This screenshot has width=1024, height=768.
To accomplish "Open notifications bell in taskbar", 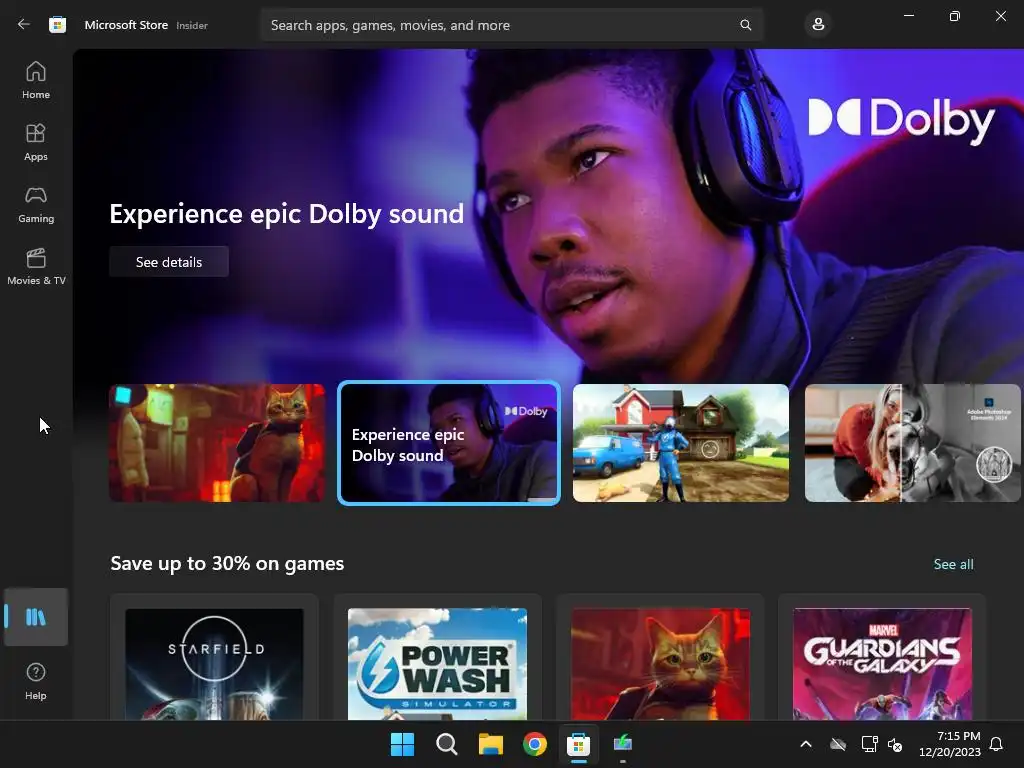I will [997, 744].
